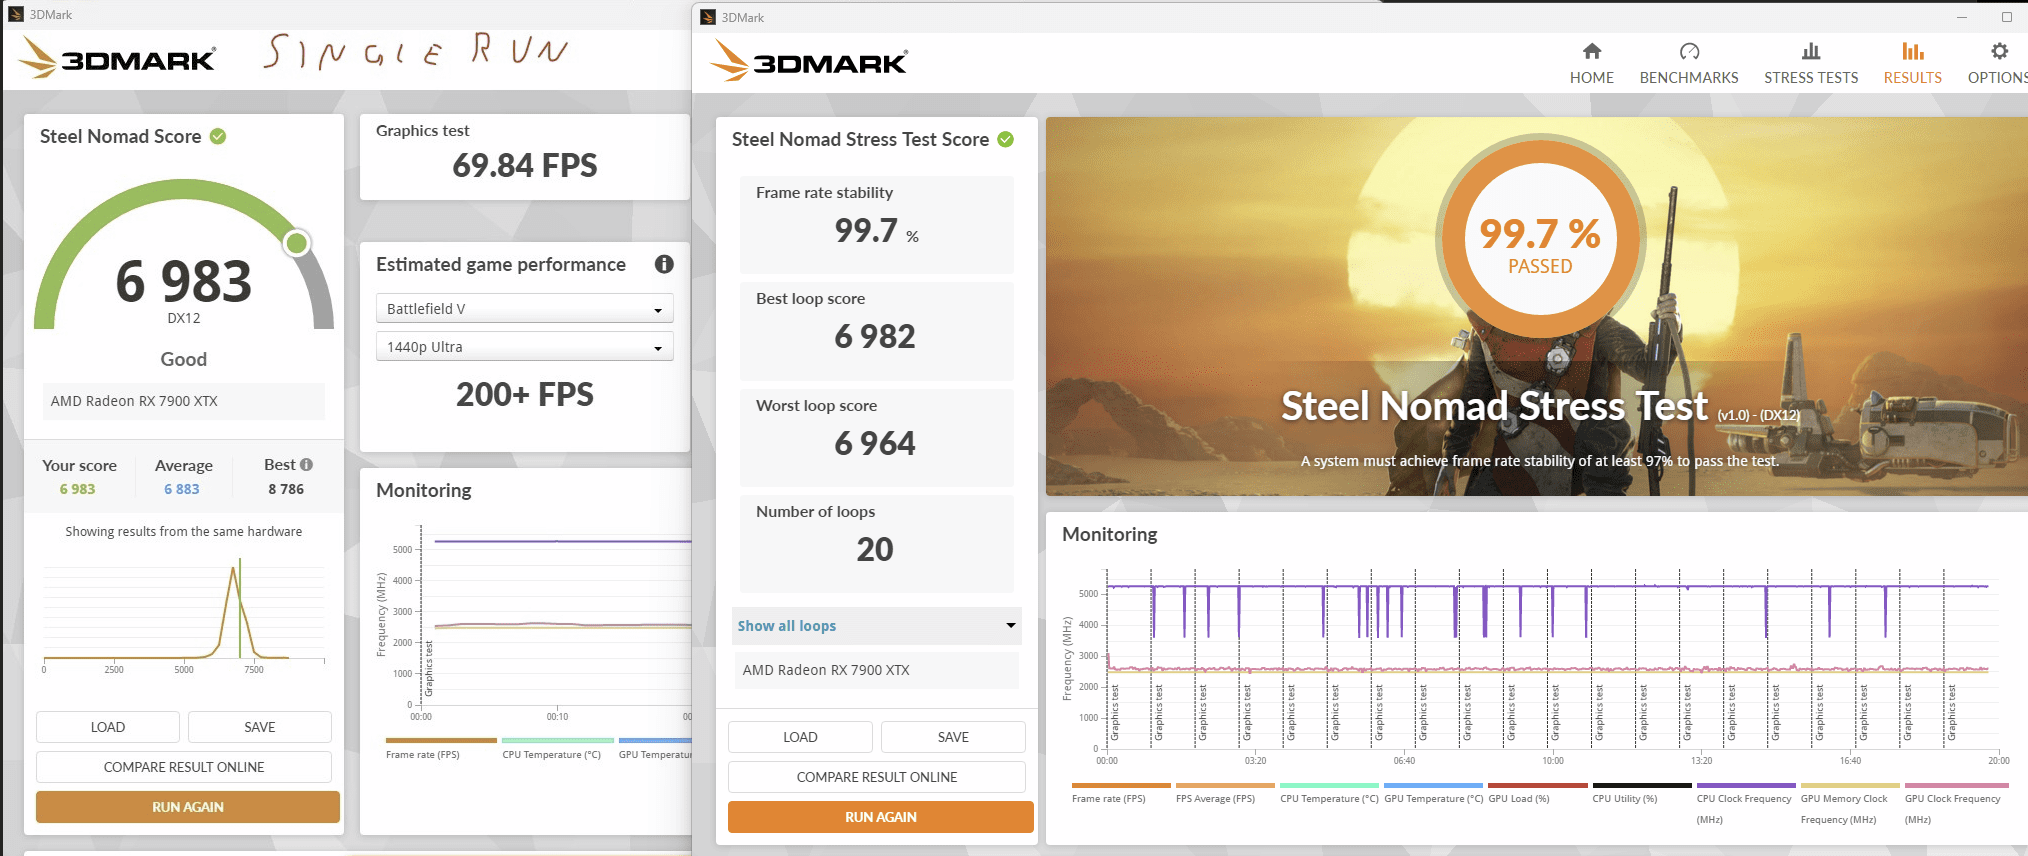Open the BENCHMARKS tab
The height and width of the screenshot is (856, 2028).
click(x=1689, y=64)
